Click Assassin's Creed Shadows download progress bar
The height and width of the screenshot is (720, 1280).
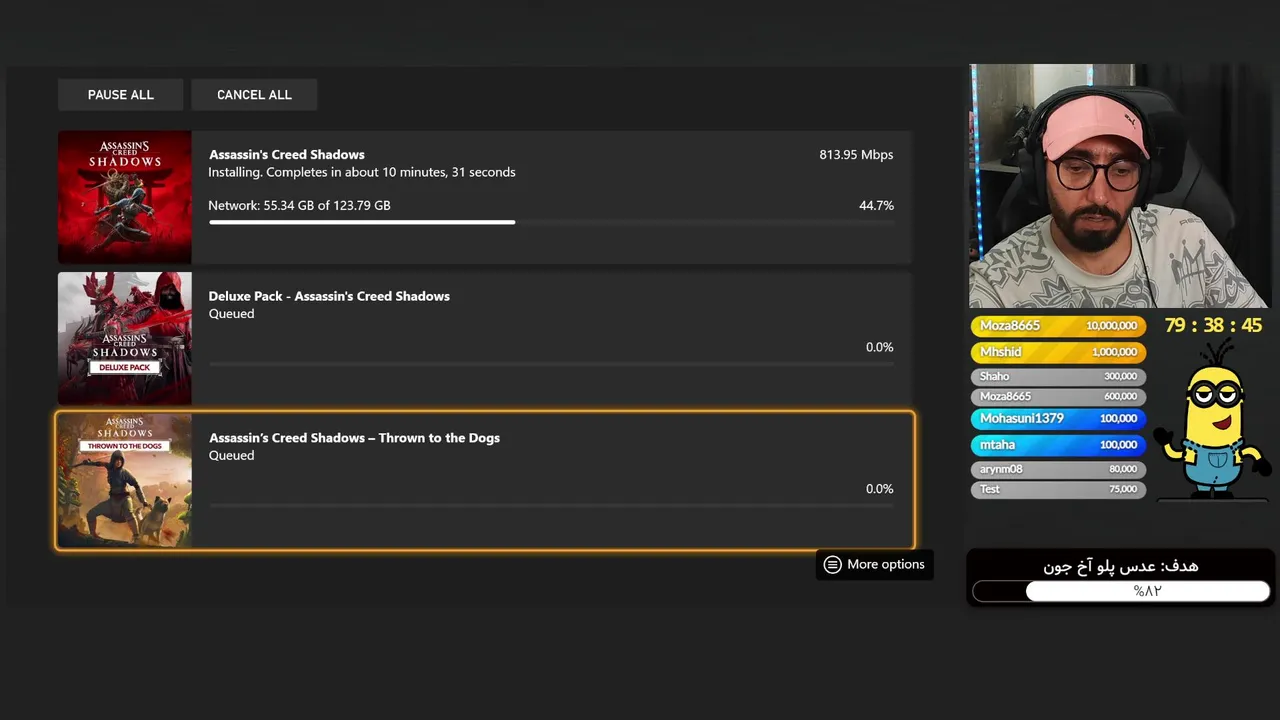(551, 222)
